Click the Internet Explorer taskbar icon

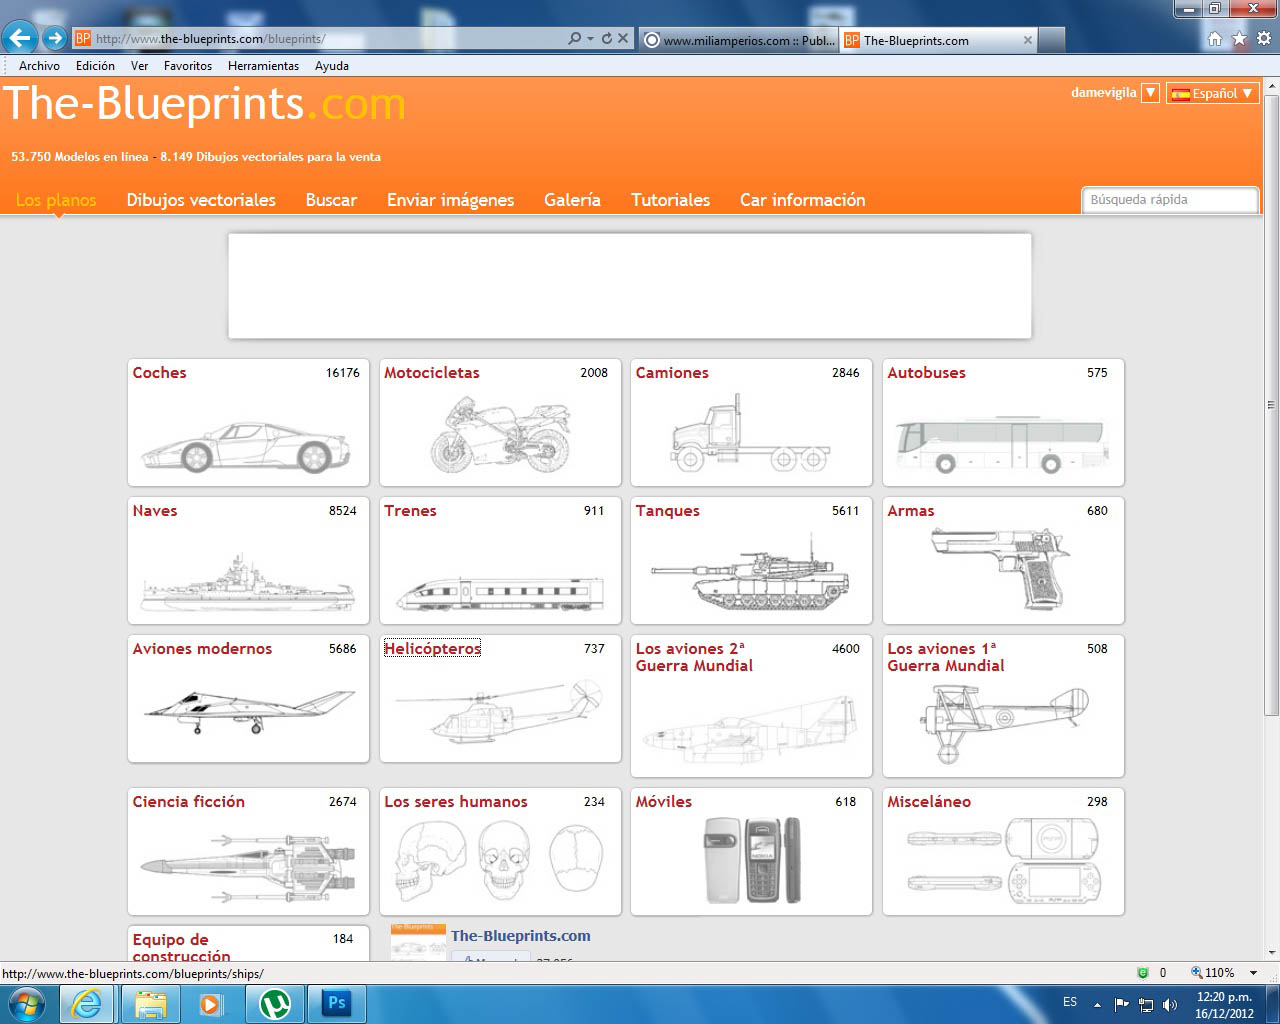point(87,1003)
